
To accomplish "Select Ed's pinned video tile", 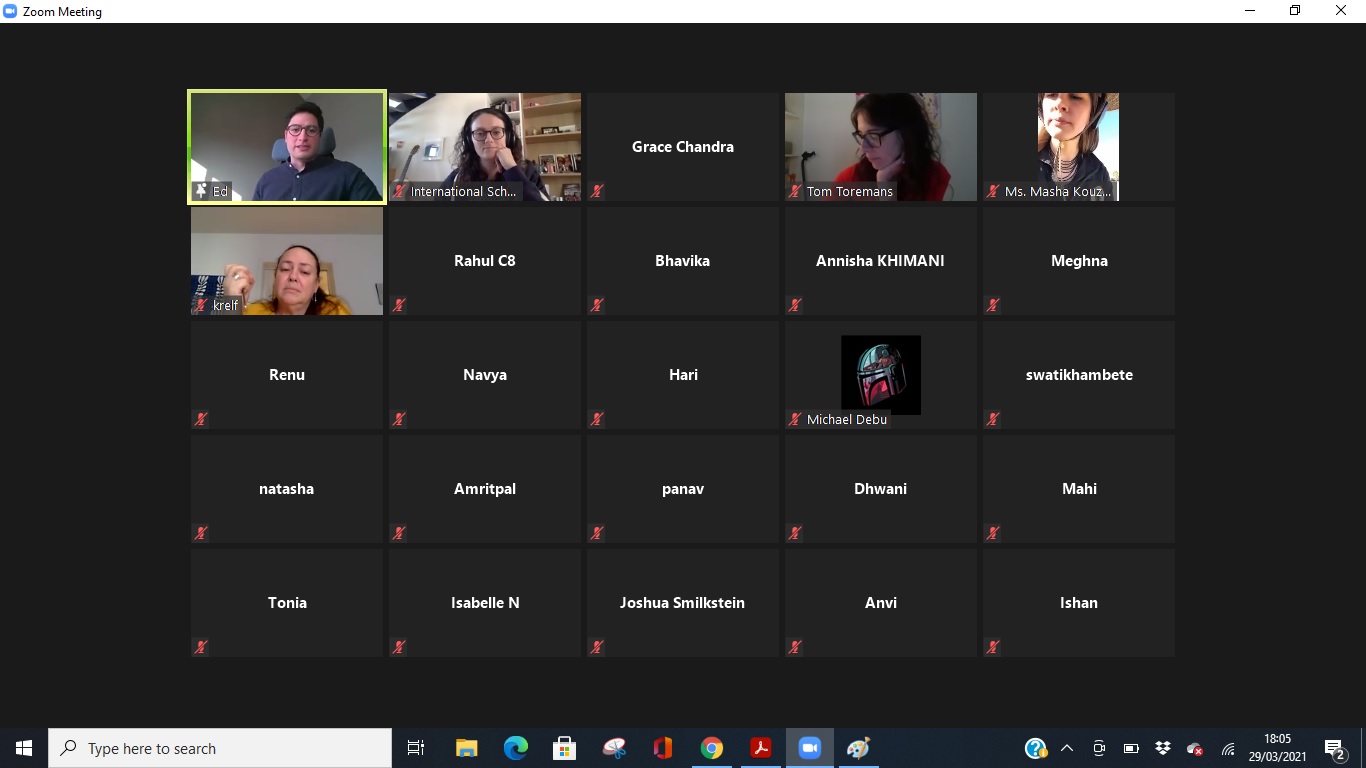I will coord(287,147).
